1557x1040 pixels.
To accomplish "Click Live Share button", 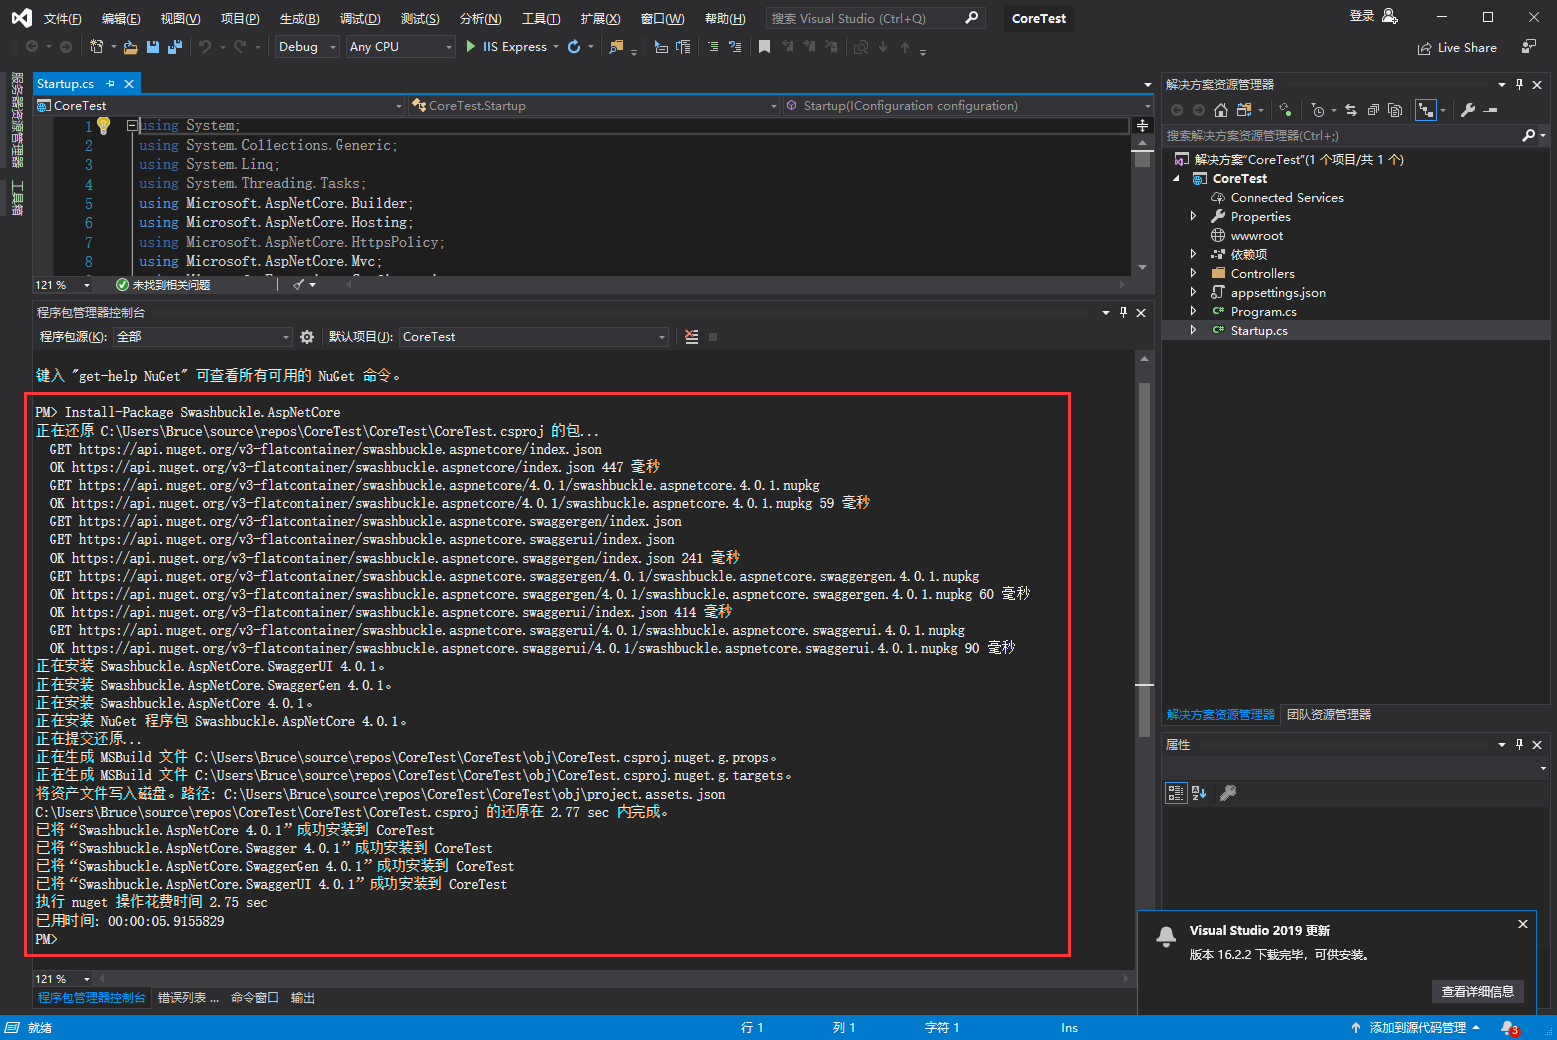I will pos(1457,48).
